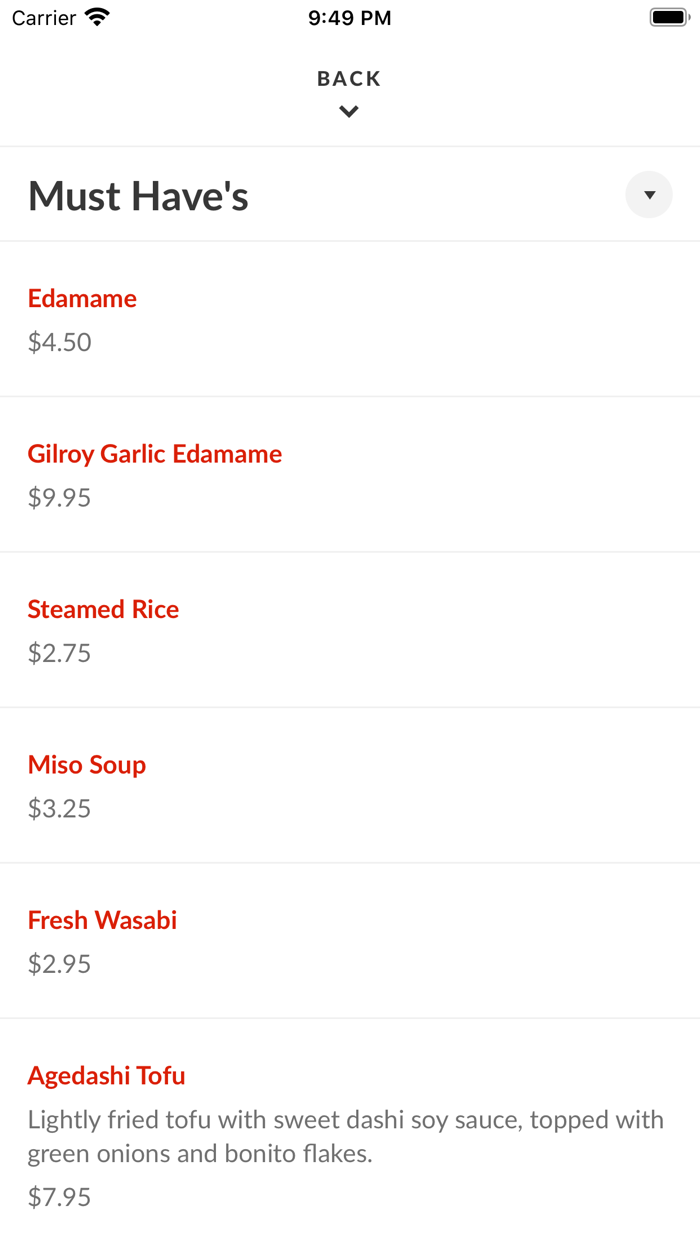
Task: Choose Fresh Wasabi from the list
Action: click(x=102, y=920)
